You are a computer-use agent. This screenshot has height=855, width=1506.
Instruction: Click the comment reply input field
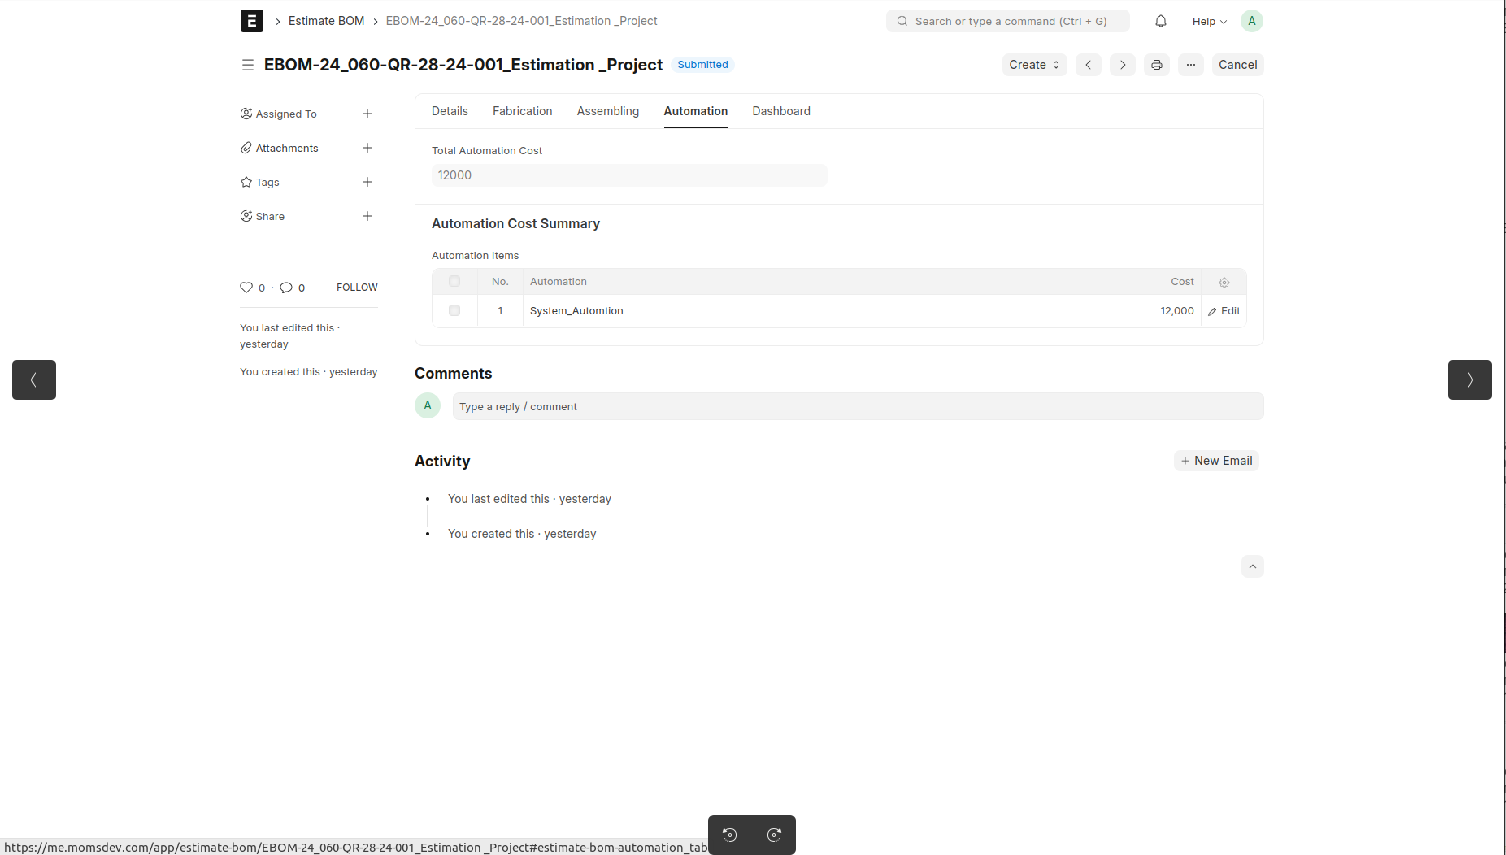[857, 407]
